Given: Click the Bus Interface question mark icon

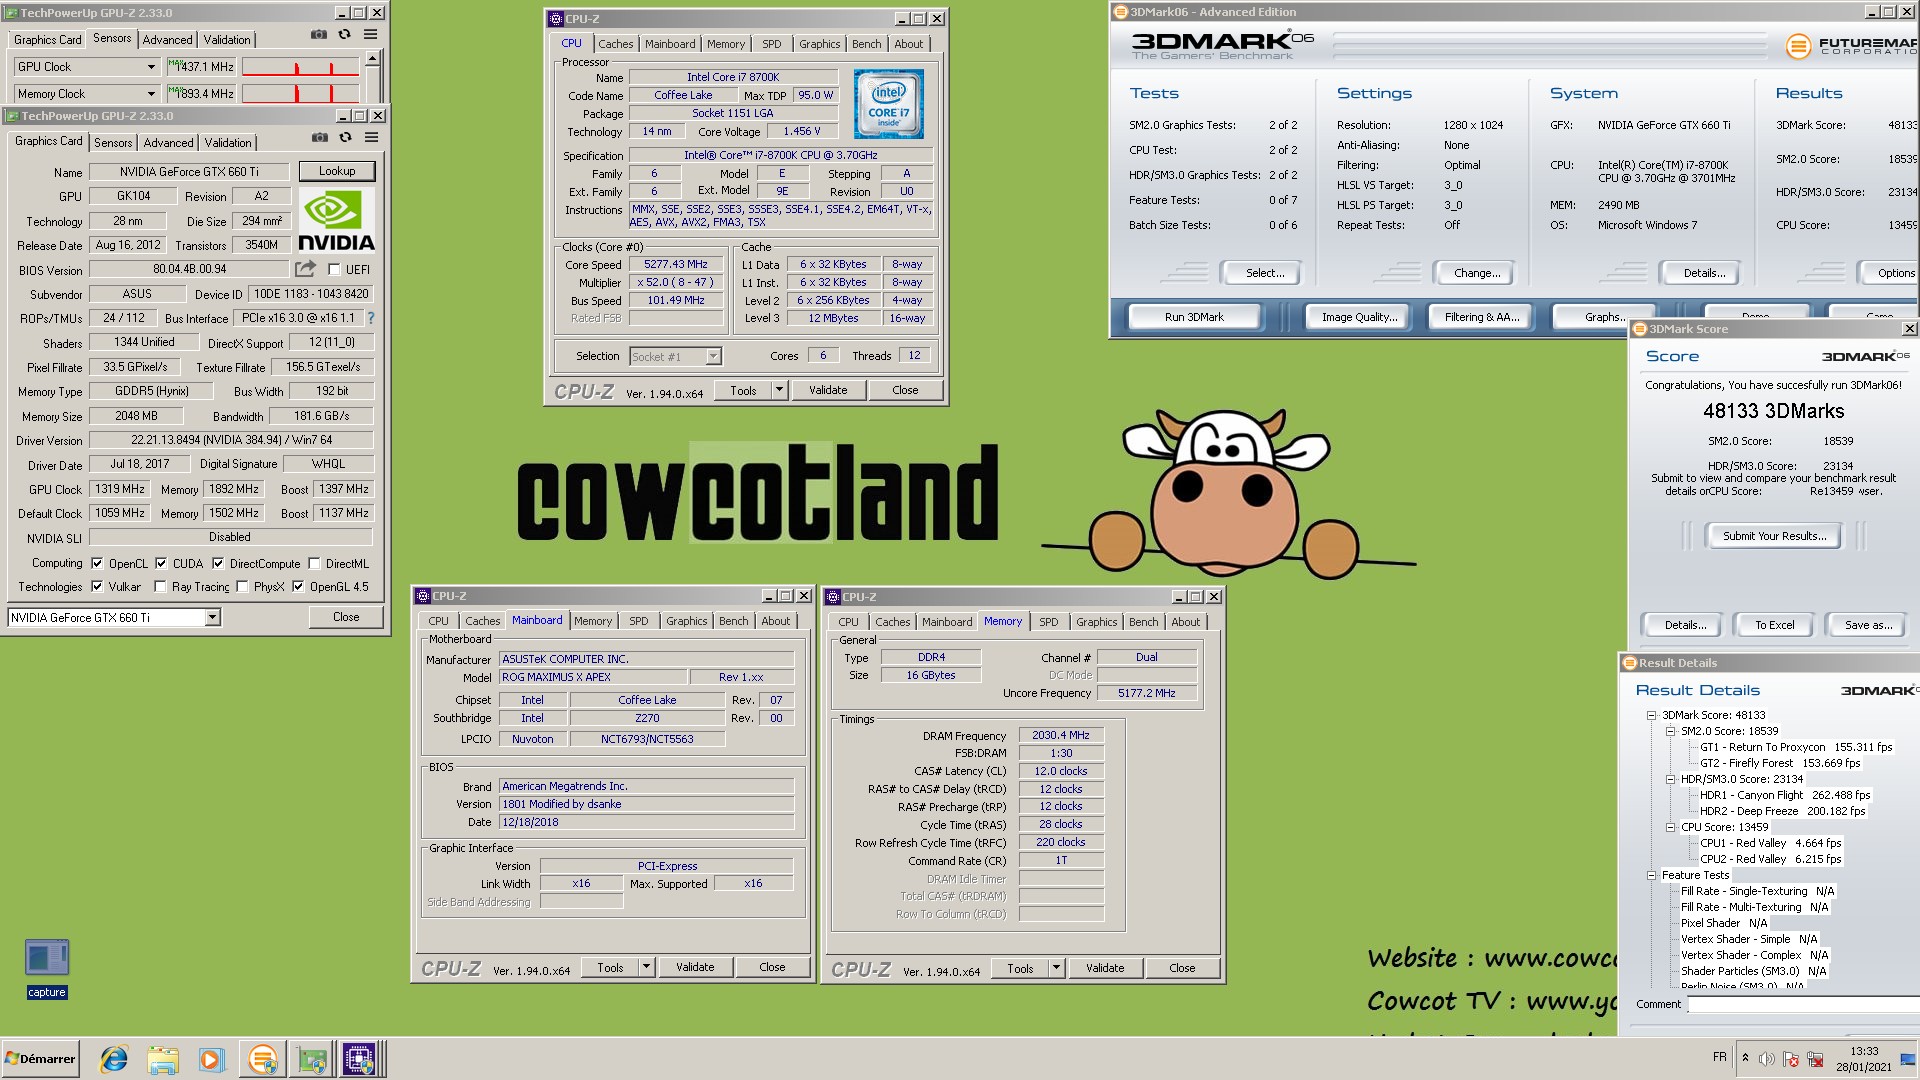Looking at the screenshot, I should pyautogui.click(x=371, y=318).
